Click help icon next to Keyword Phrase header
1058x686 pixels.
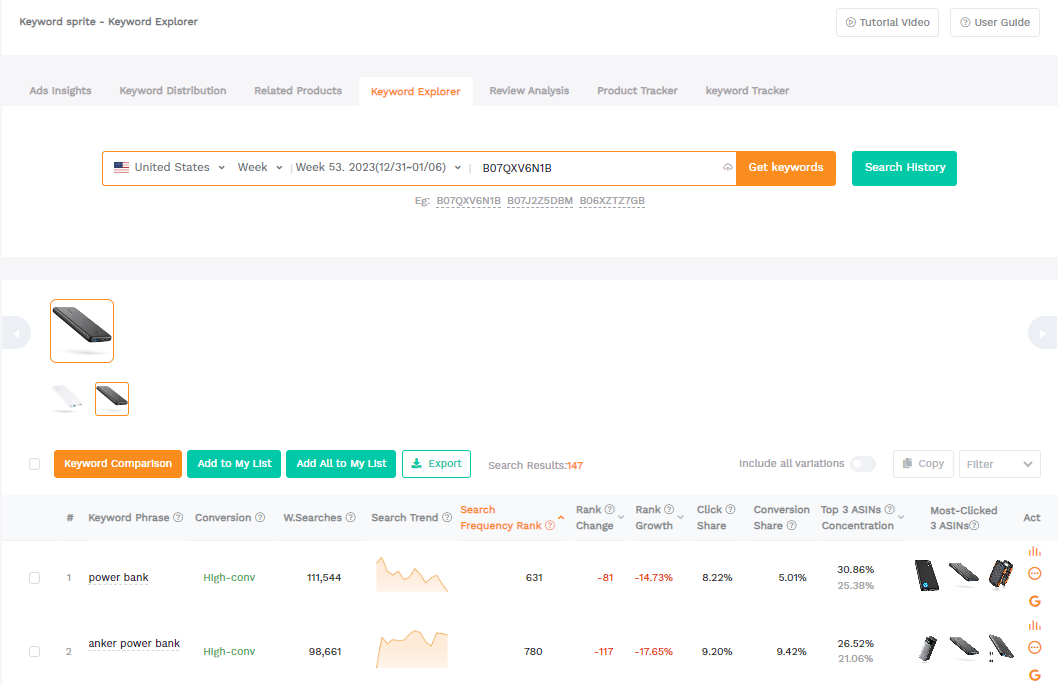point(178,518)
